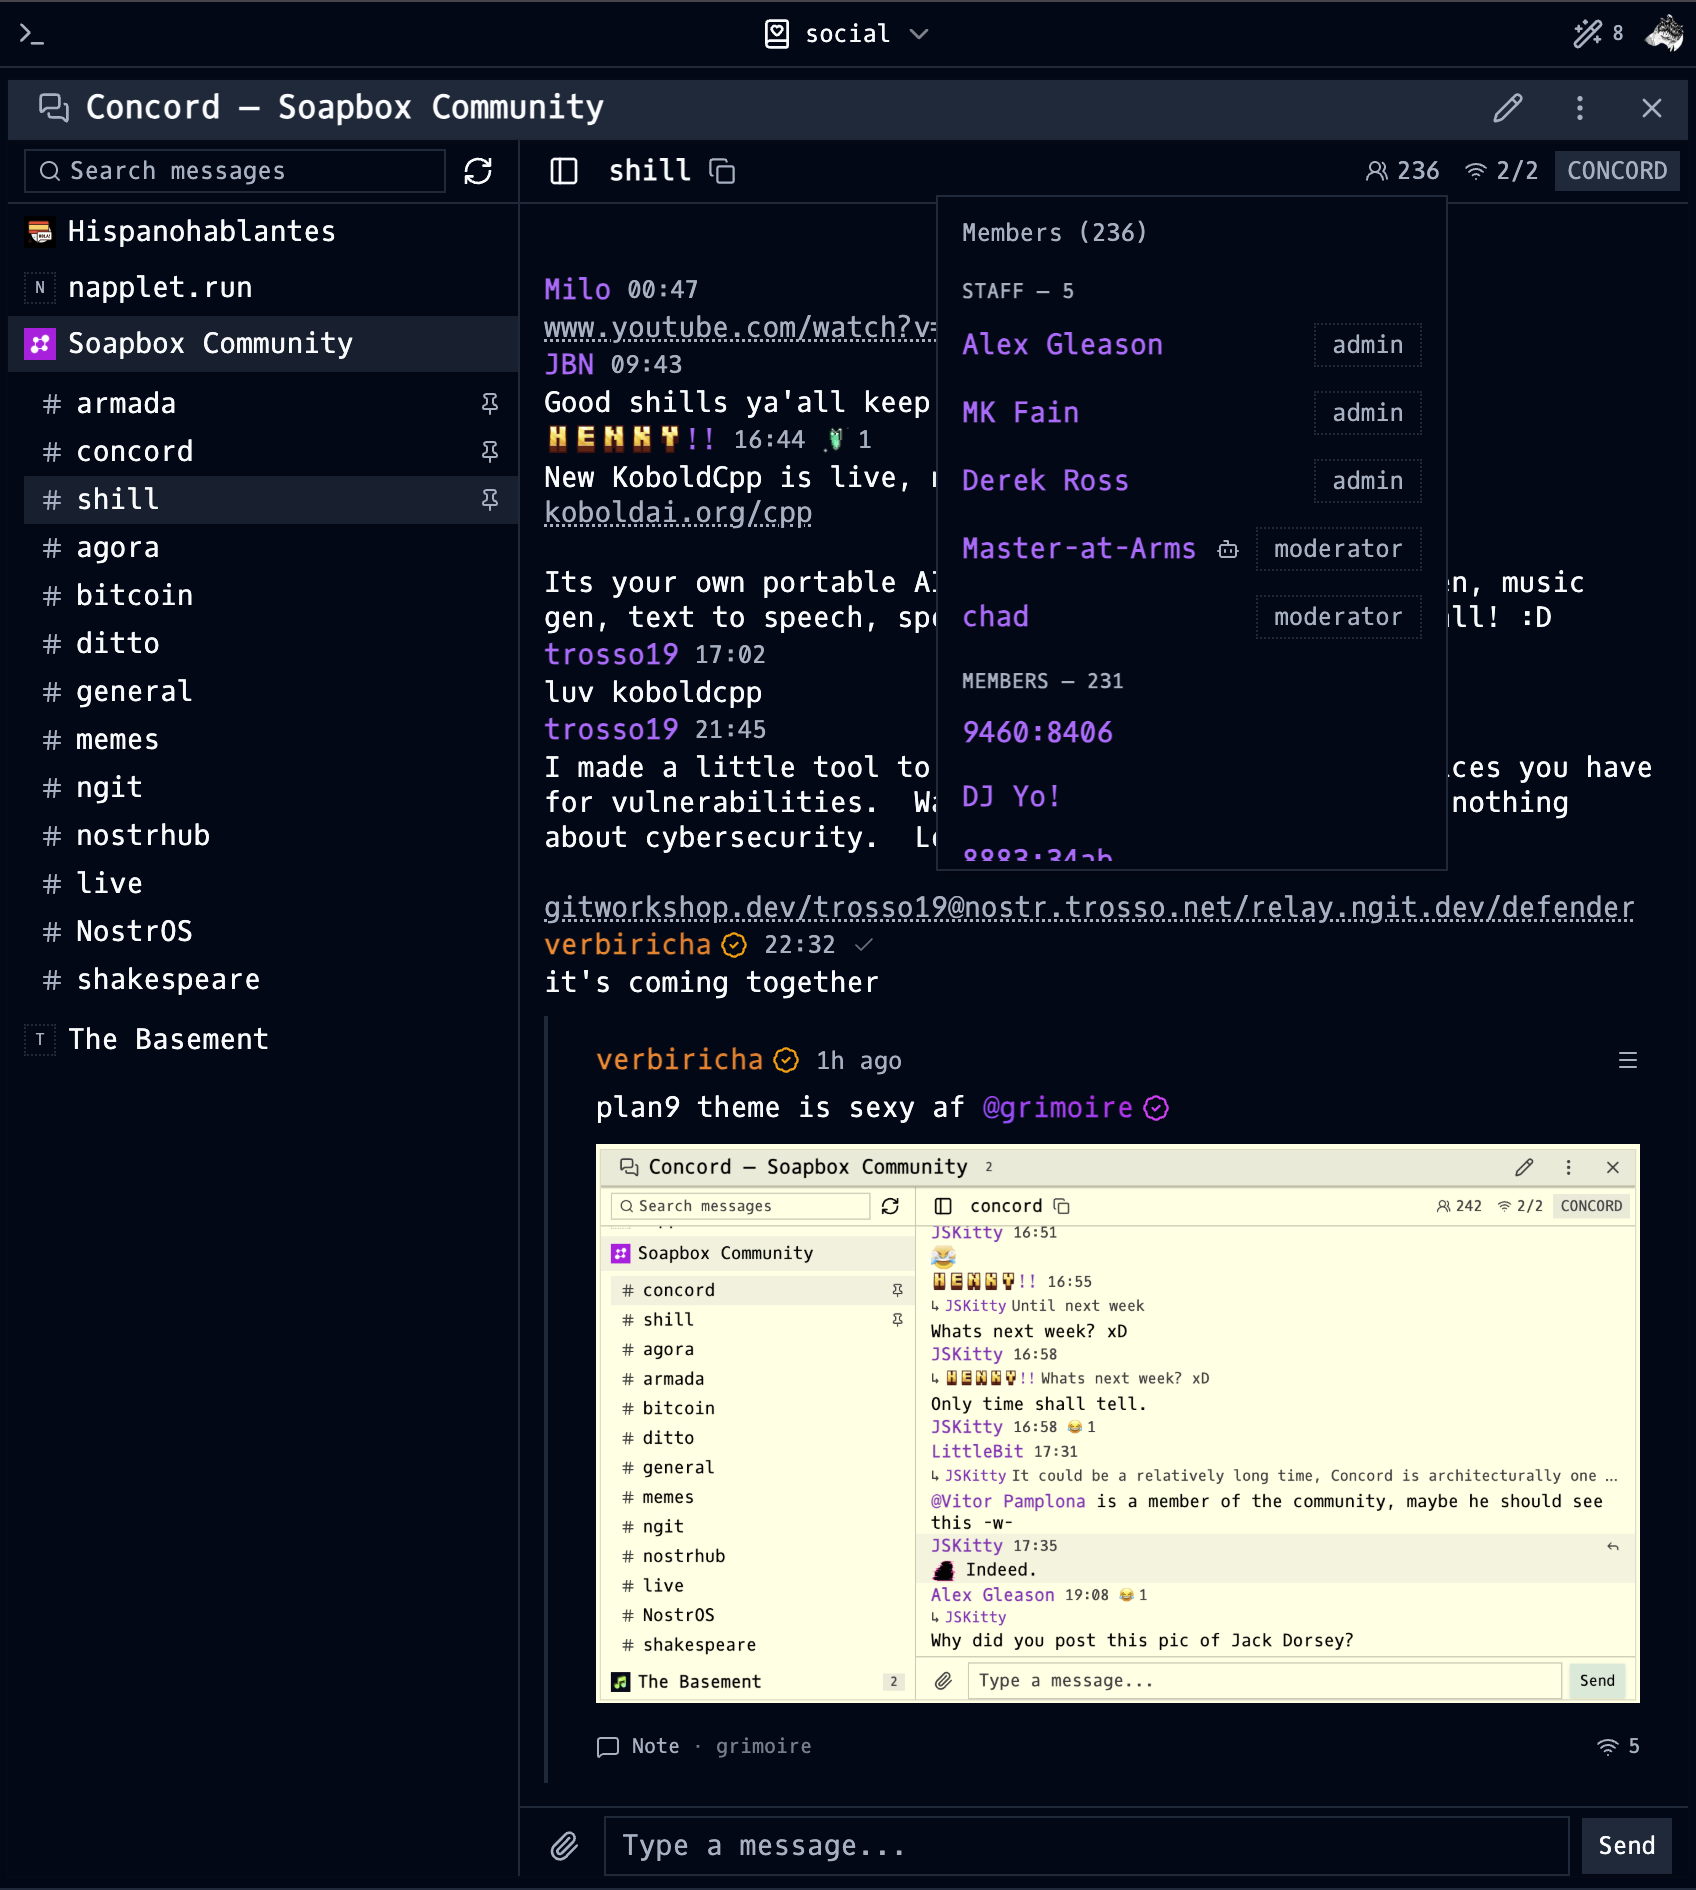Show the 236 members list
1696x1890 pixels.
point(1403,171)
